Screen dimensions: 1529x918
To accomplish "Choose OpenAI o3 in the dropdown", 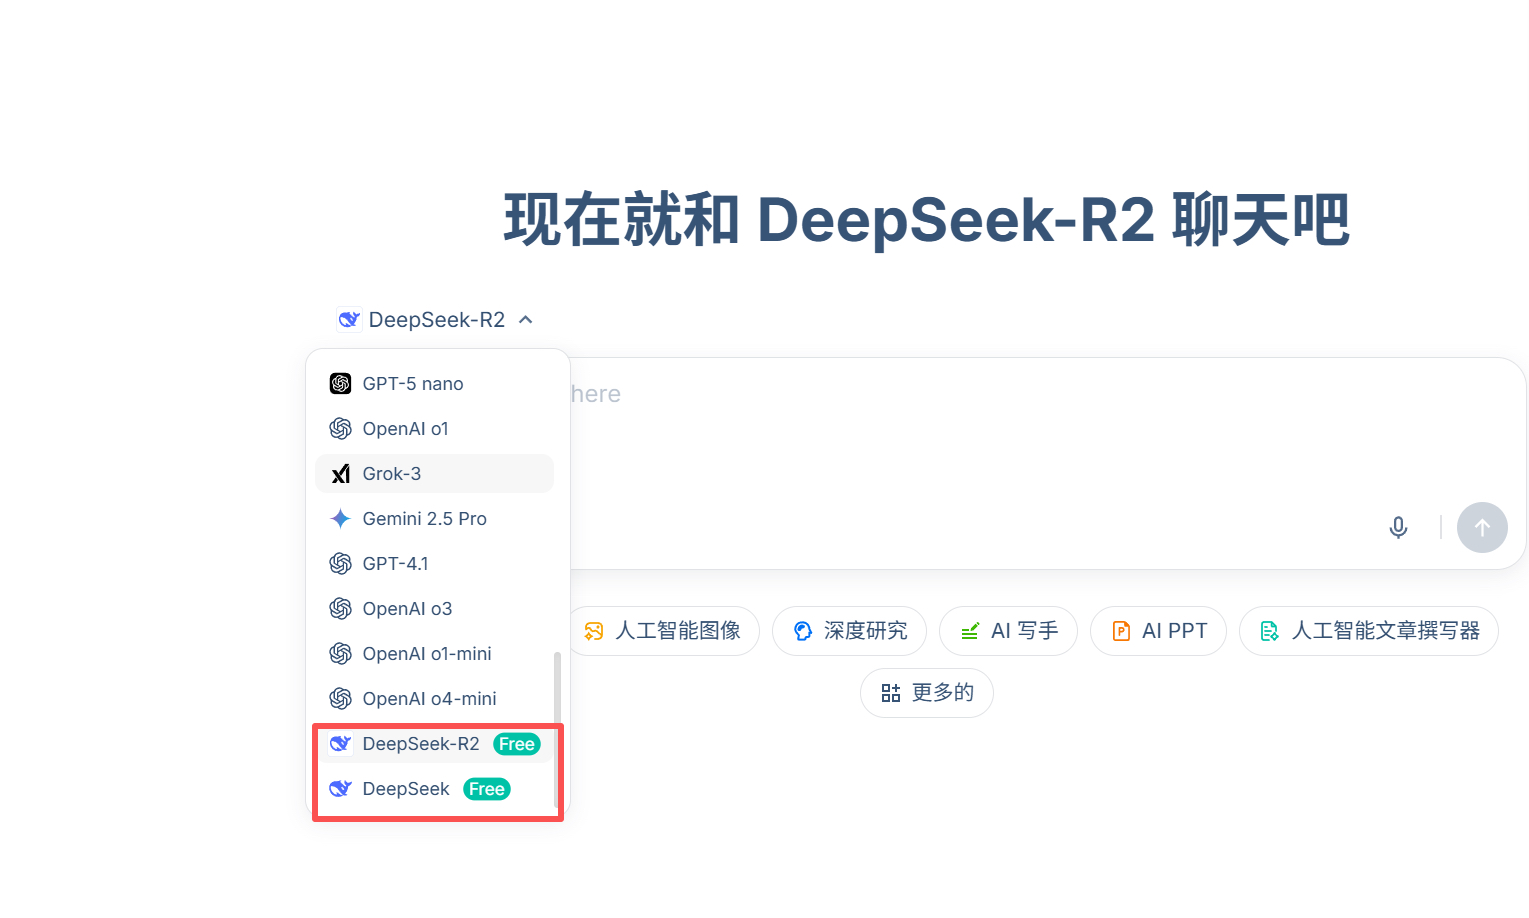I will click(x=434, y=609).
